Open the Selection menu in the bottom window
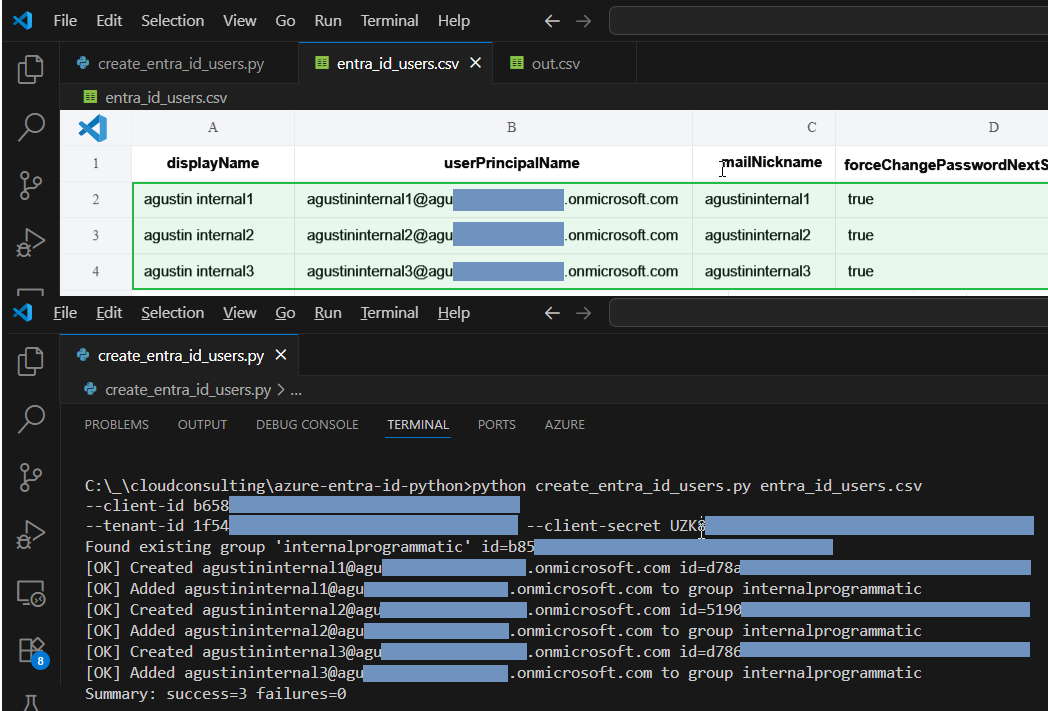Viewport: 1048px width, 711px height. point(172,313)
